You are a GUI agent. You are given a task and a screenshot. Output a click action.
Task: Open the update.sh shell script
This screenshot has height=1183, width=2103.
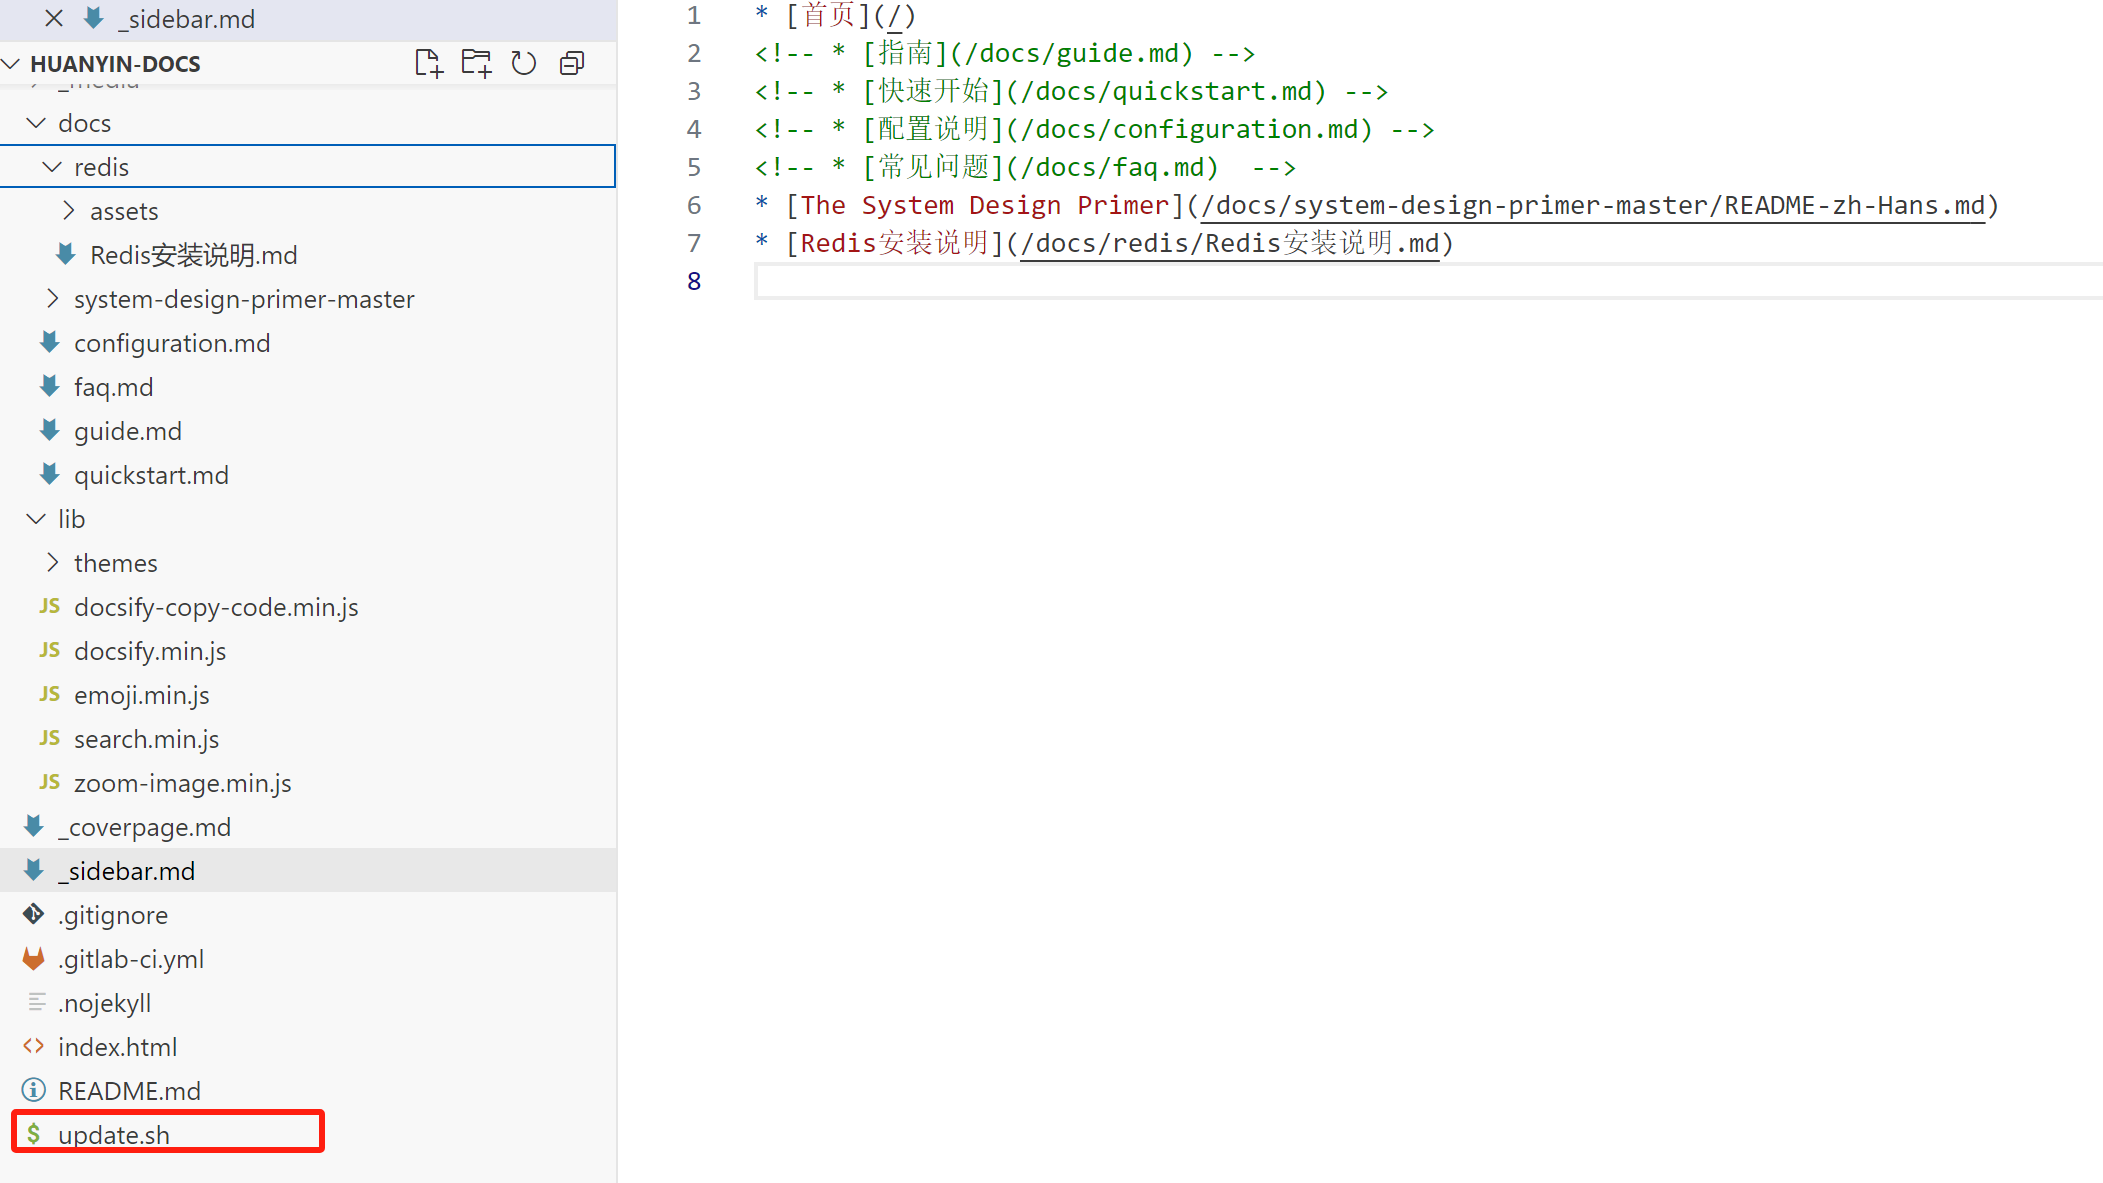[x=114, y=1135]
